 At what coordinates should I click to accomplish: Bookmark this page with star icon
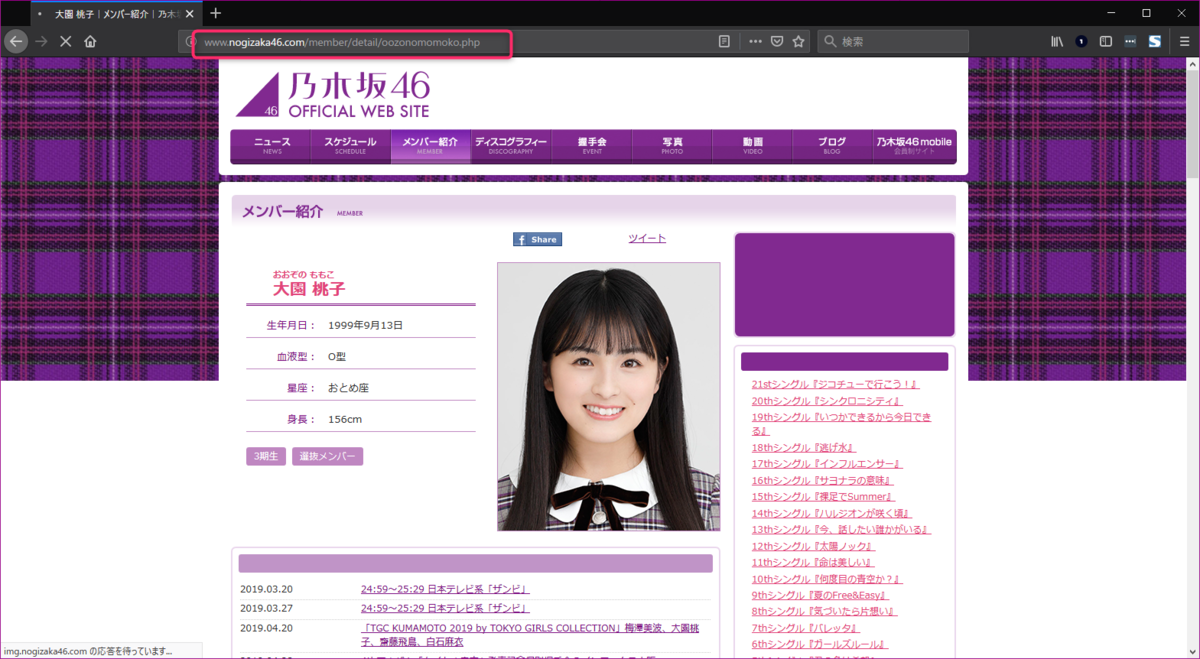(x=798, y=42)
